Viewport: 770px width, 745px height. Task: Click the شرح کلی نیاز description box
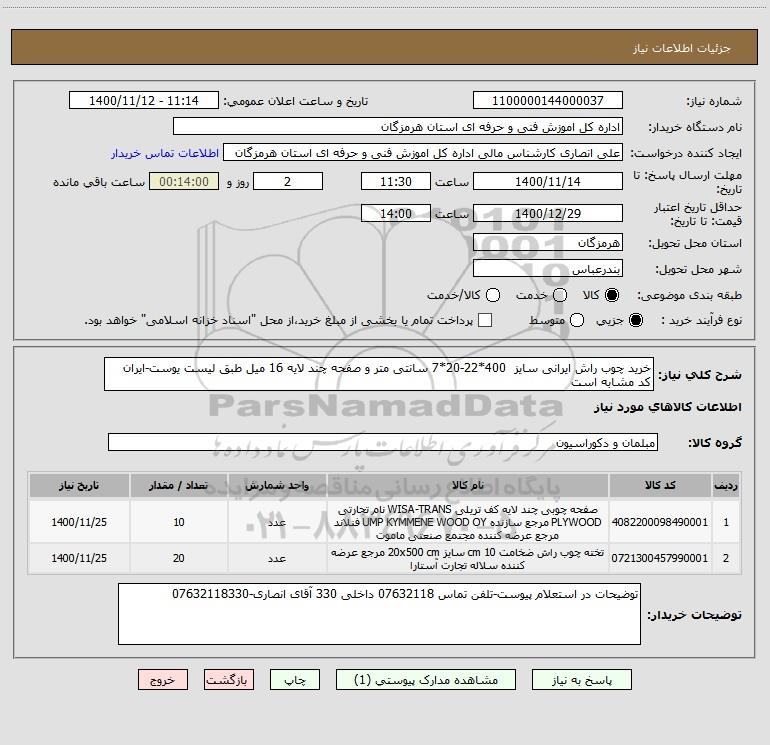(x=379, y=375)
